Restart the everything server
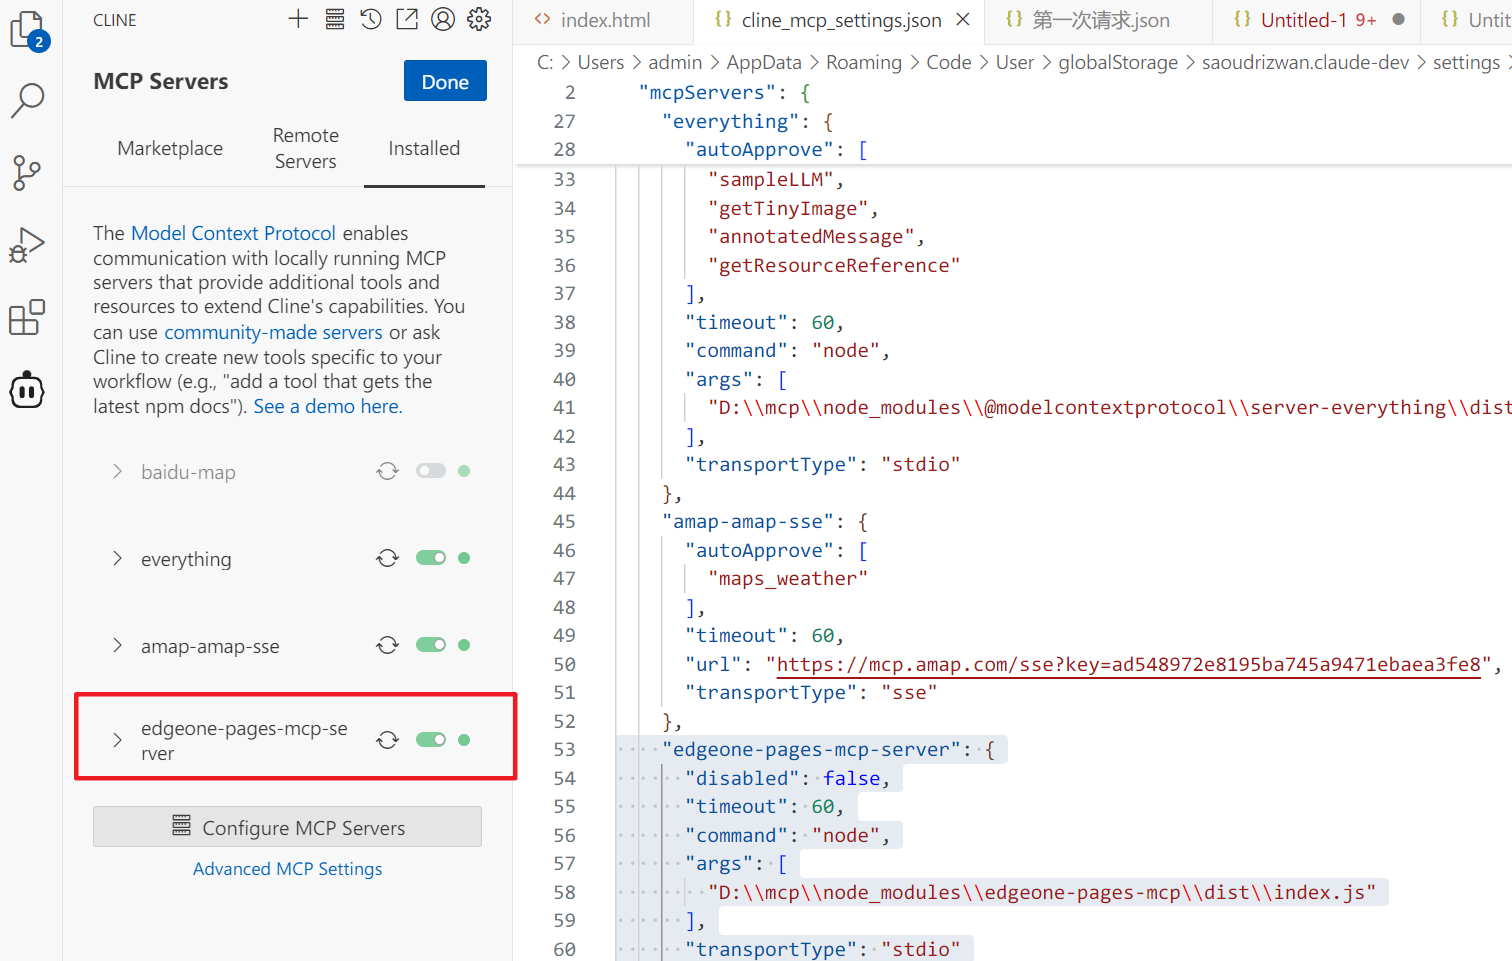The width and height of the screenshot is (1512, 961). pos(387,558)
